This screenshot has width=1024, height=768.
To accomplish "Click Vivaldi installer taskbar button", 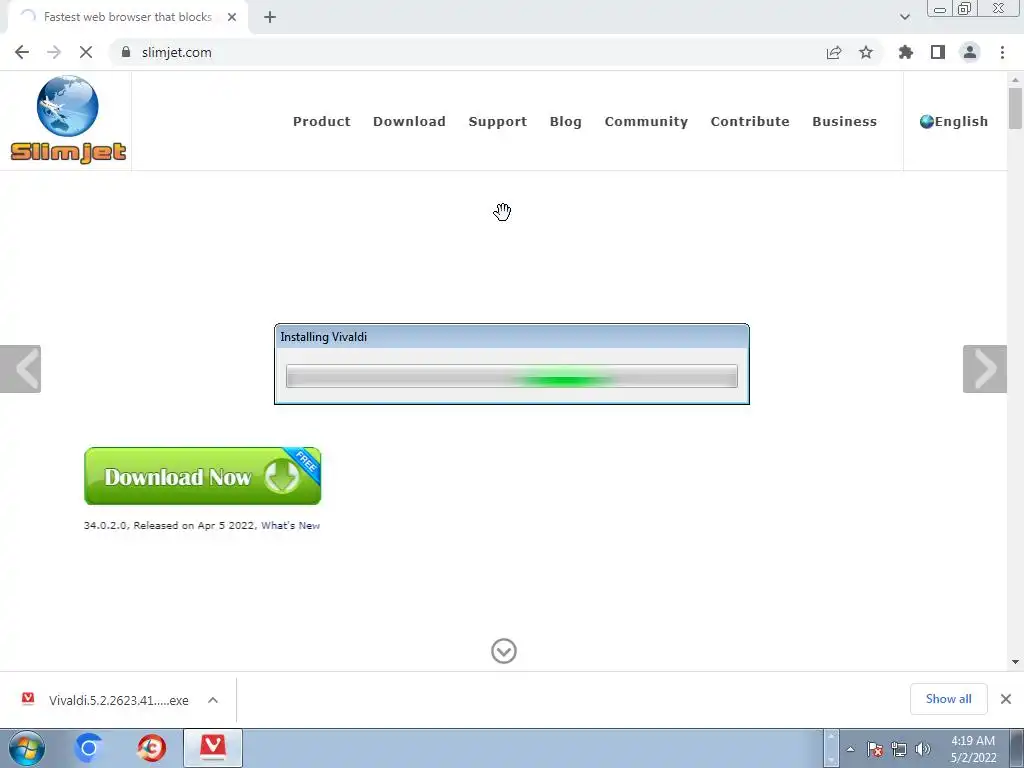I will (x=213, y=748).
